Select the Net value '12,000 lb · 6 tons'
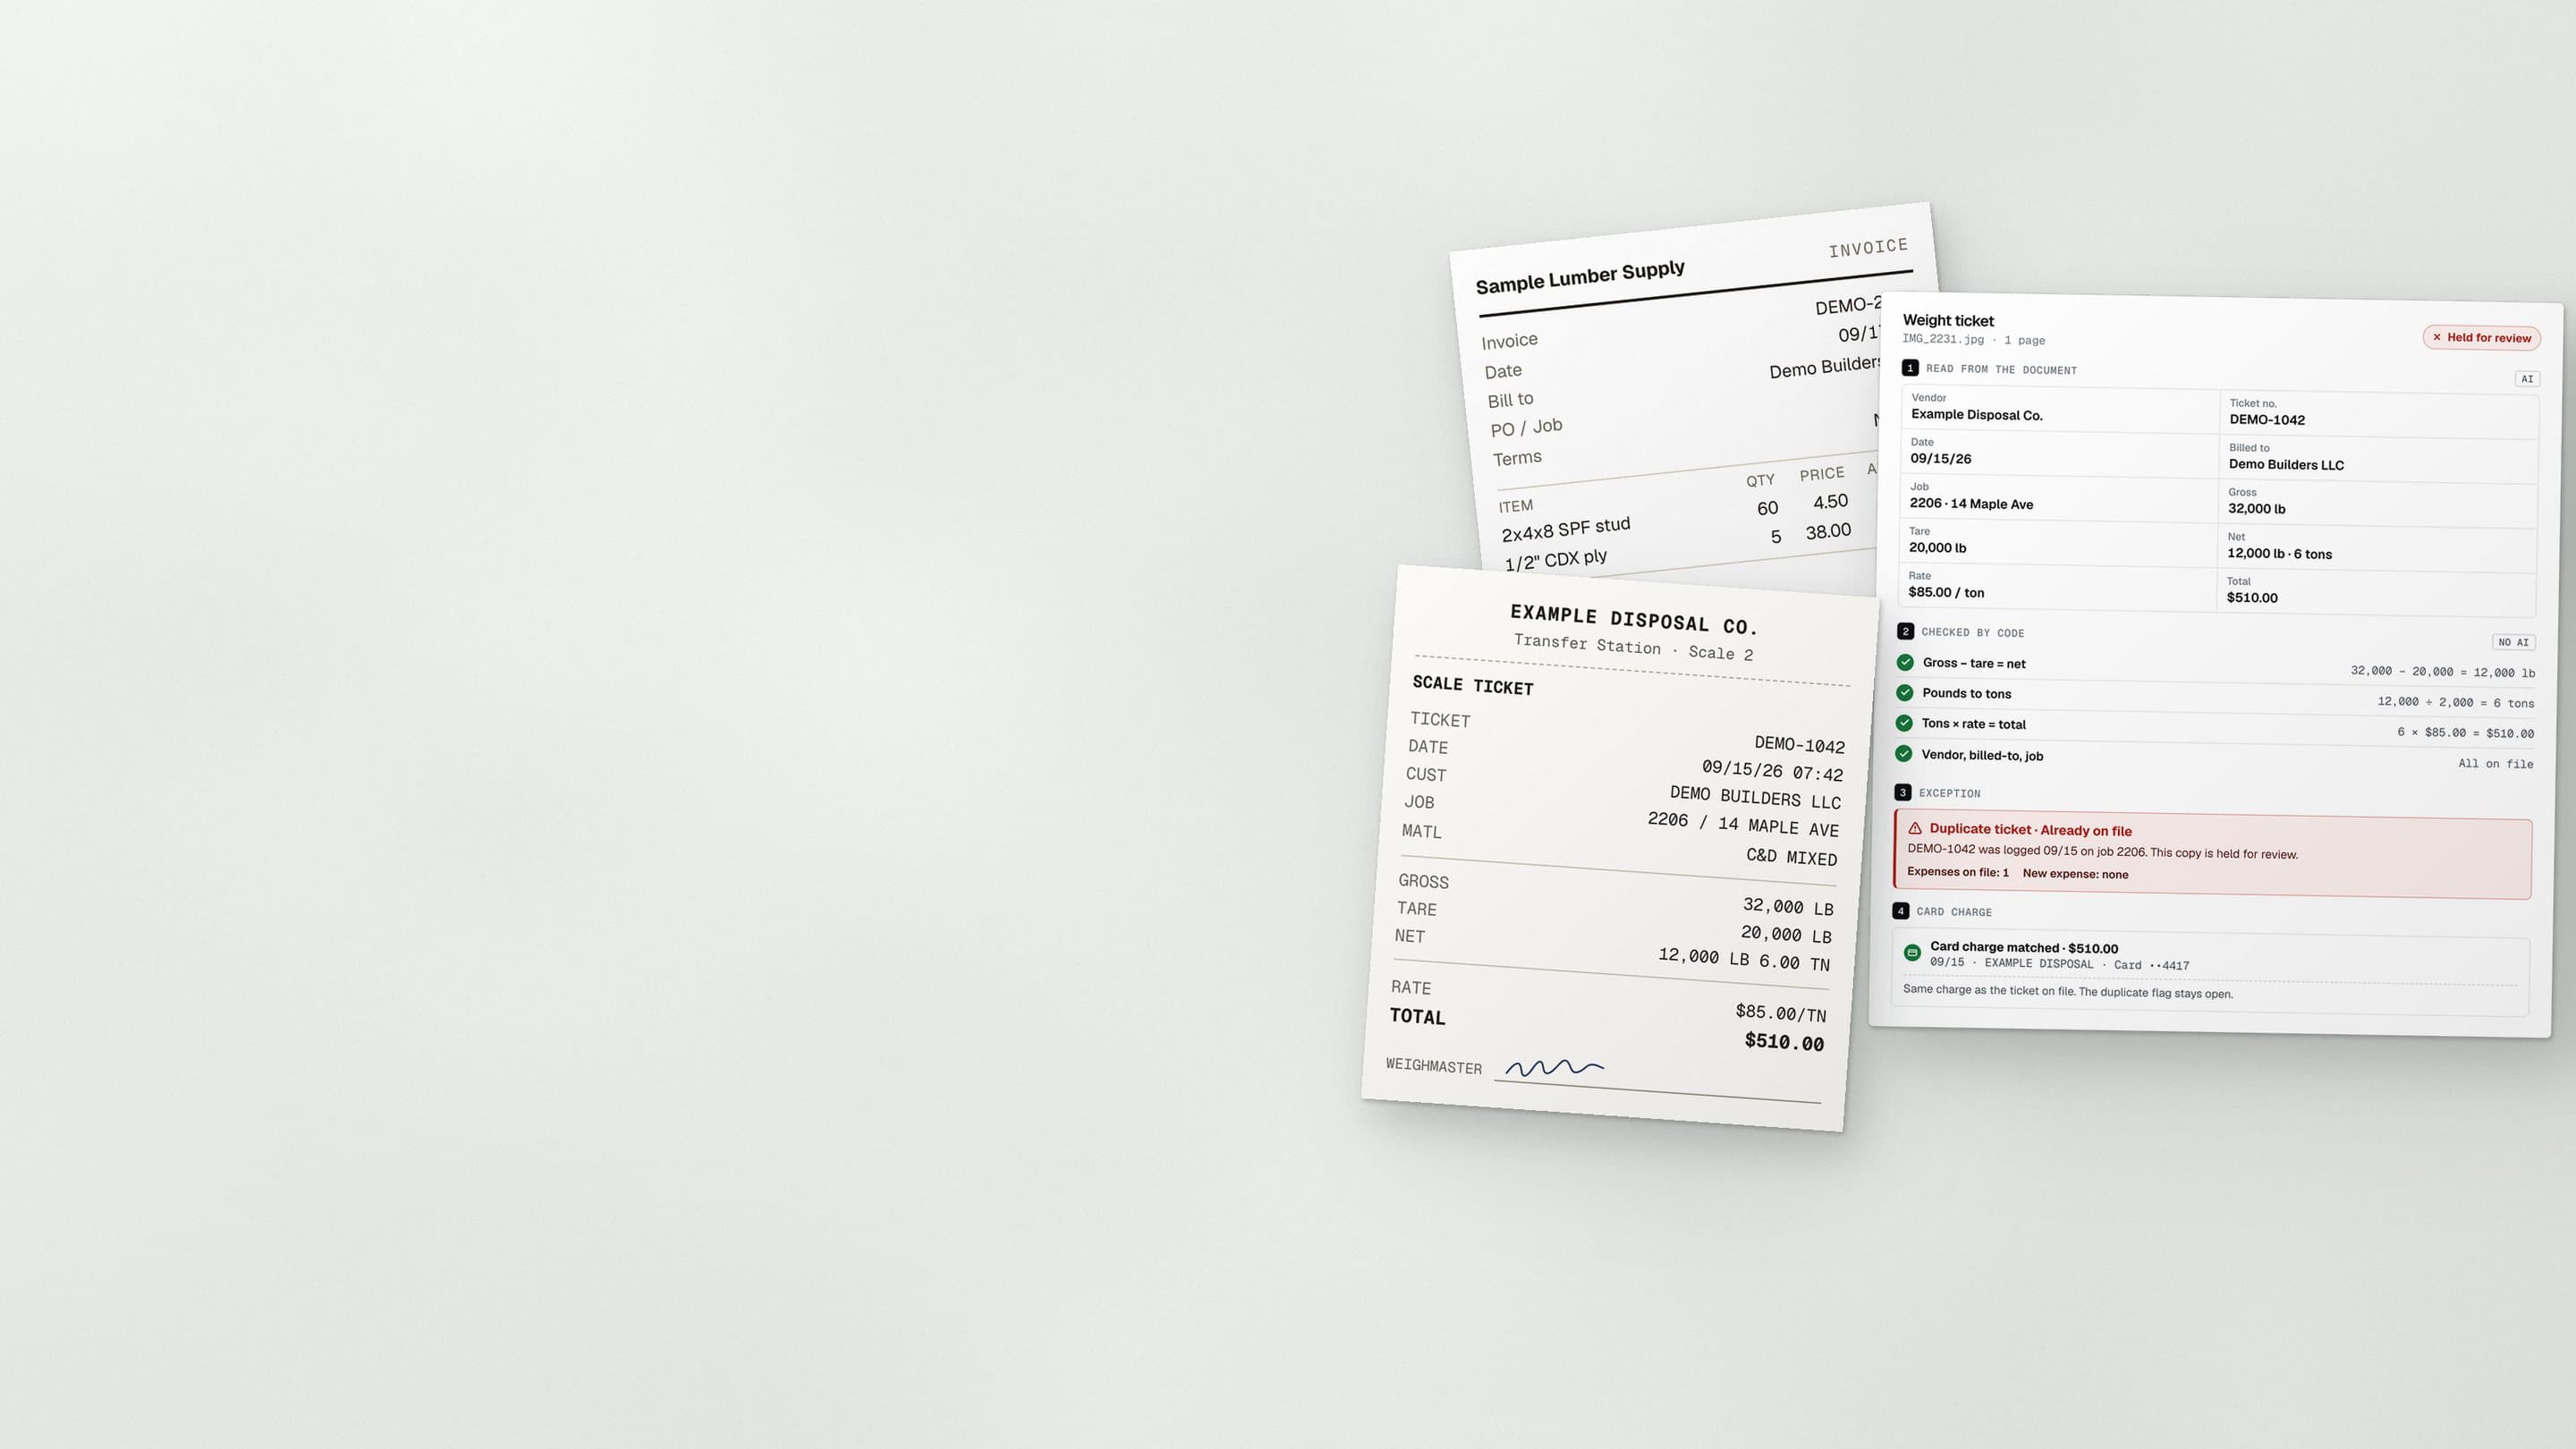The width and height of the screenshot is (2576, 1449). click(x=2279, y=553)
